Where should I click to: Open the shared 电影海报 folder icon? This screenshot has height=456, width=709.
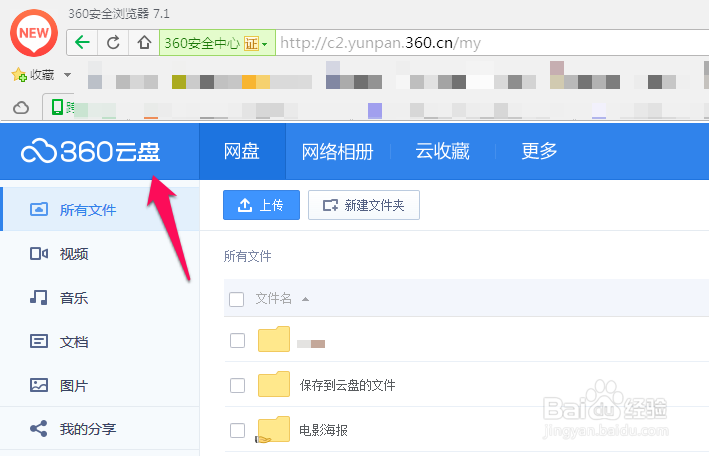pos(273,429)
